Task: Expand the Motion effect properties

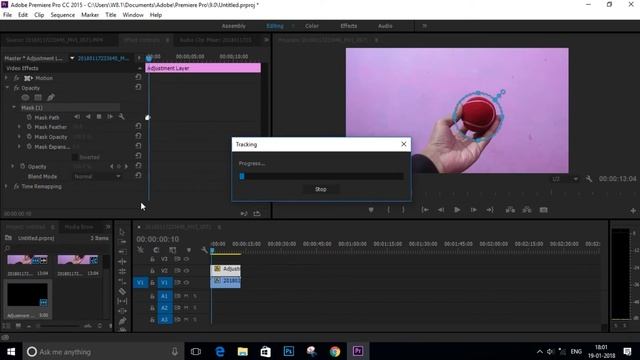Action: pyautogui.click(x=6, y=78)
